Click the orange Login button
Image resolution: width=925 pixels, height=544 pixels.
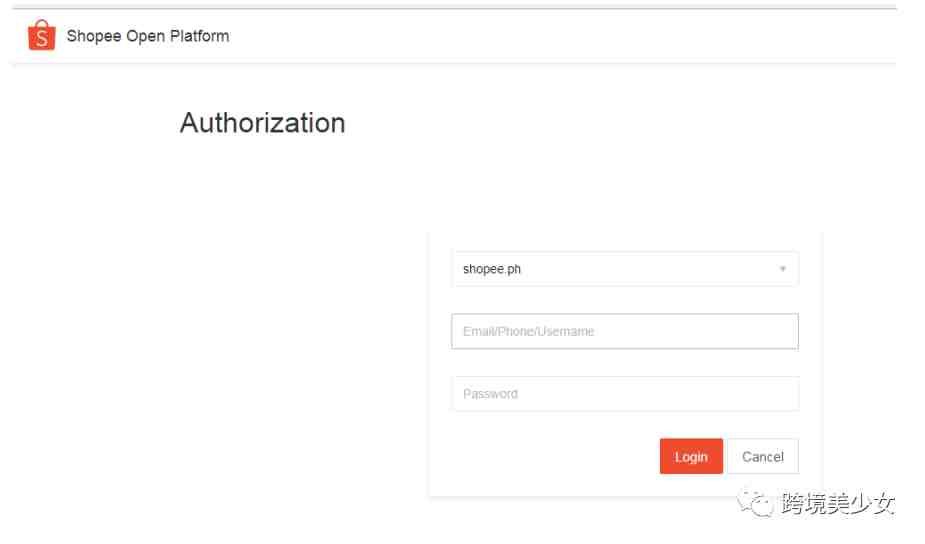[x=691, y=456]
